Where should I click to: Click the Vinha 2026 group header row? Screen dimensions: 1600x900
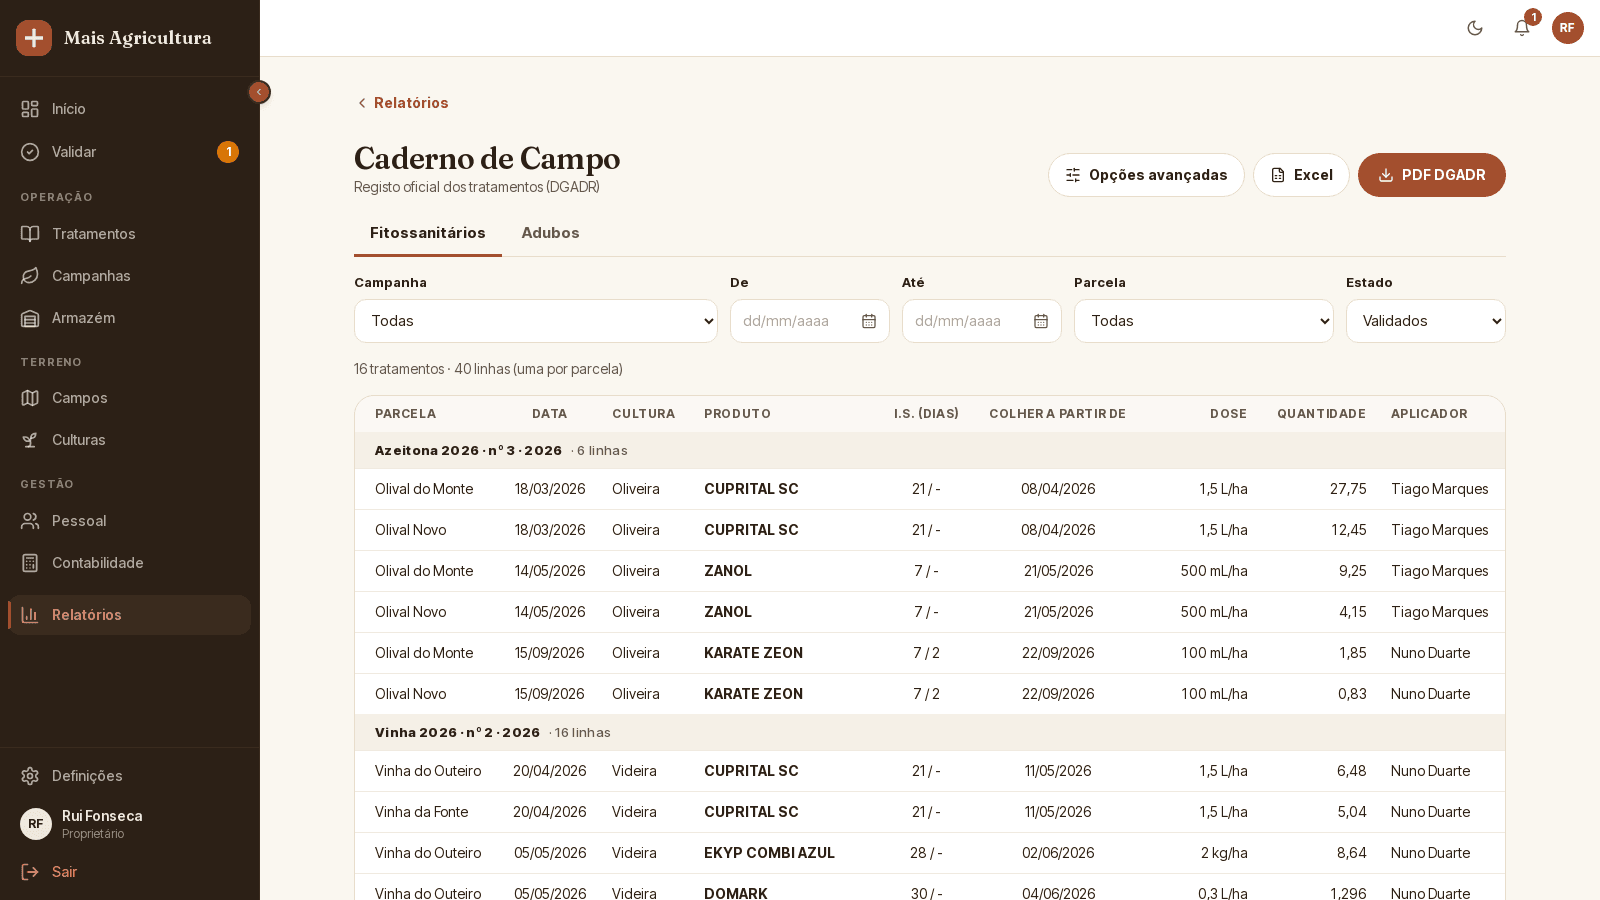(x=930, y=733)
